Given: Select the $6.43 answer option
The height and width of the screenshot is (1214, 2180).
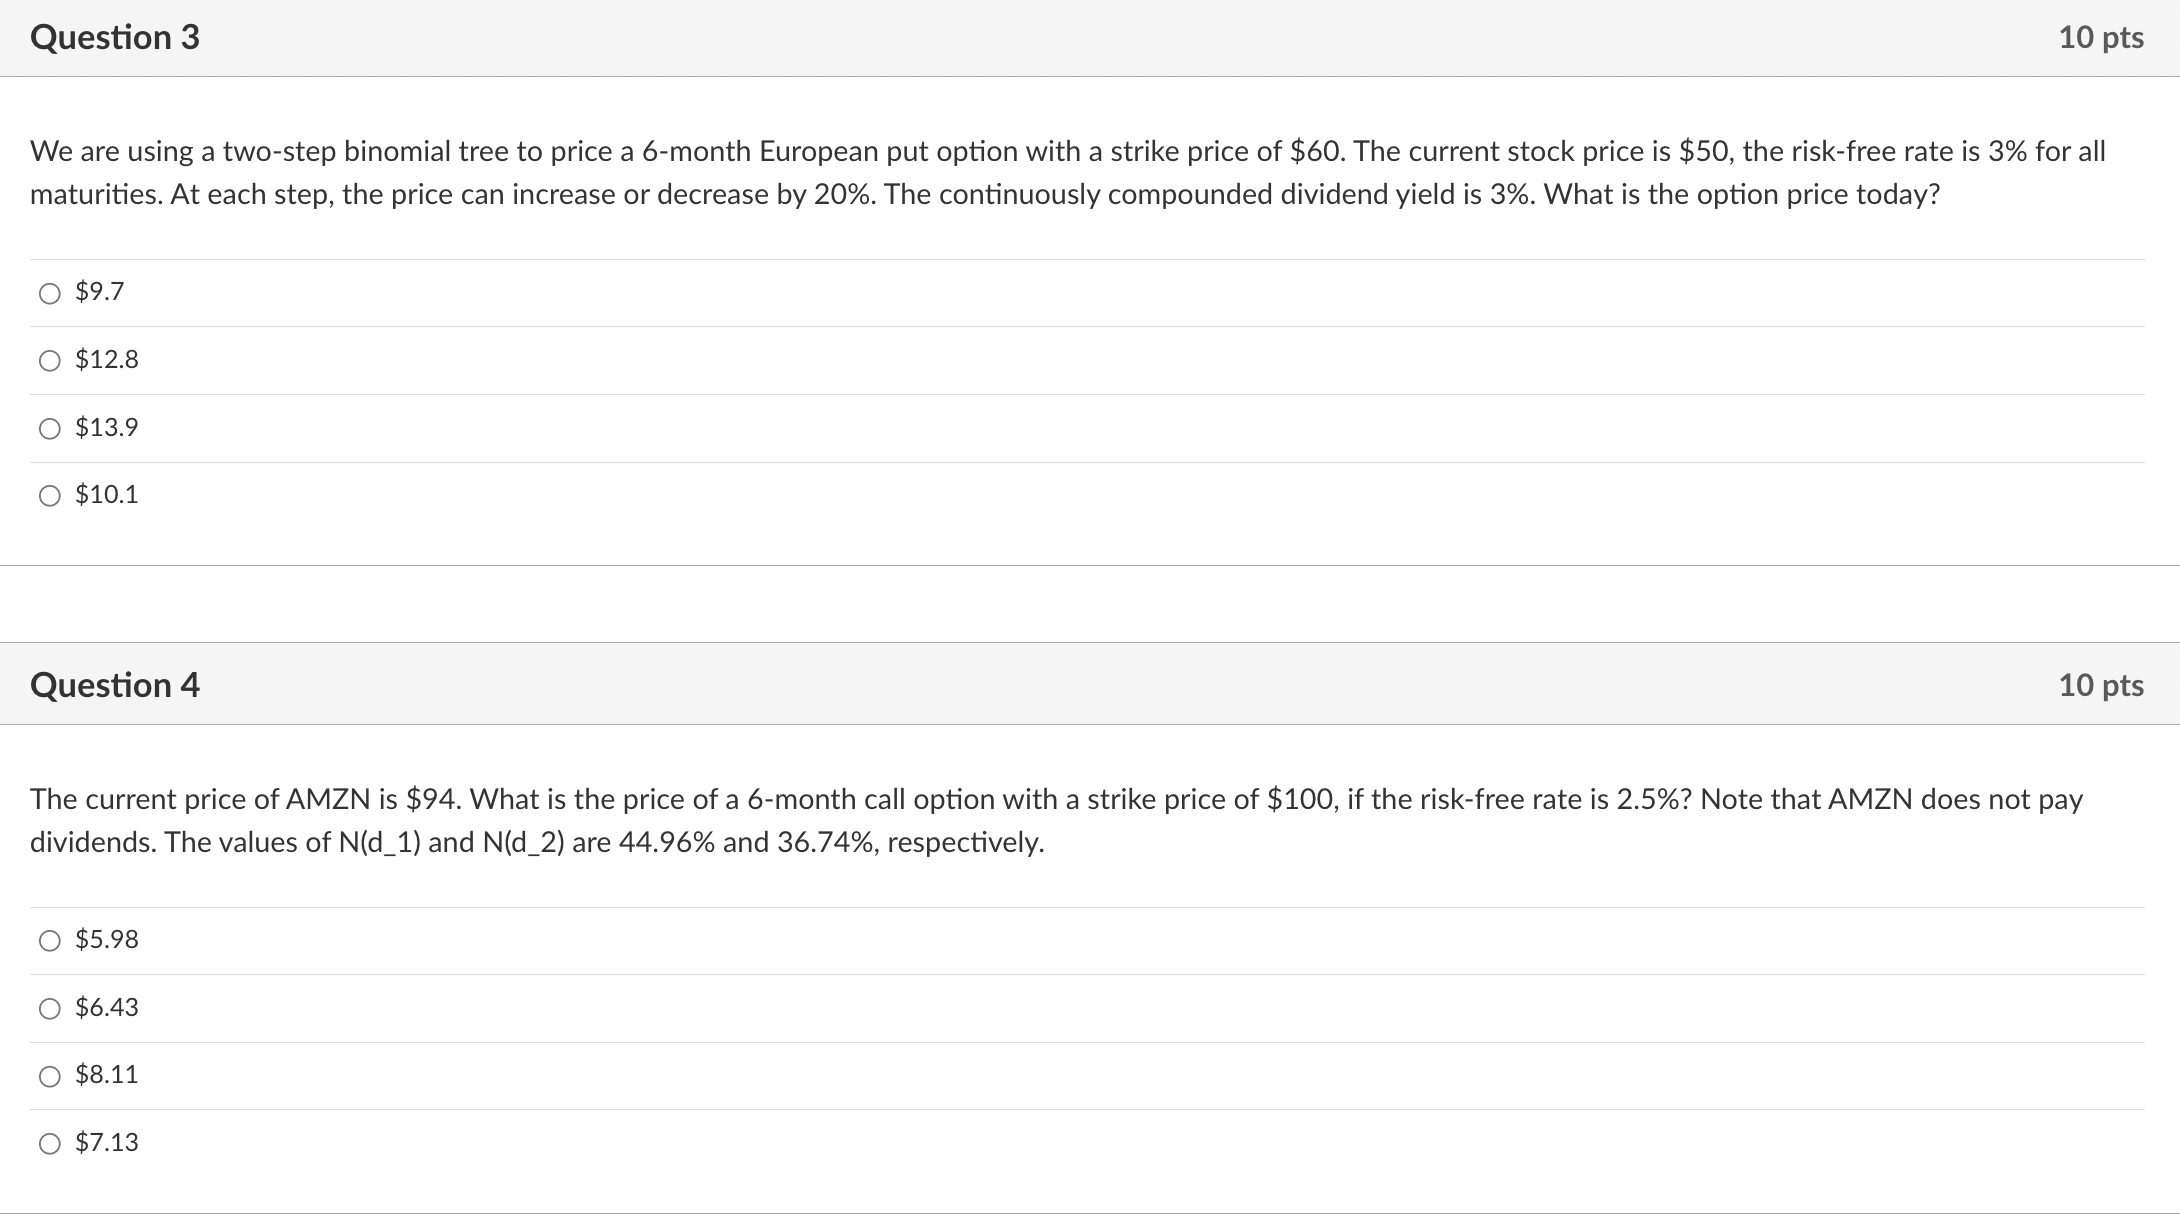Looking at the screenshot, I should click(x=49, y=1008).
